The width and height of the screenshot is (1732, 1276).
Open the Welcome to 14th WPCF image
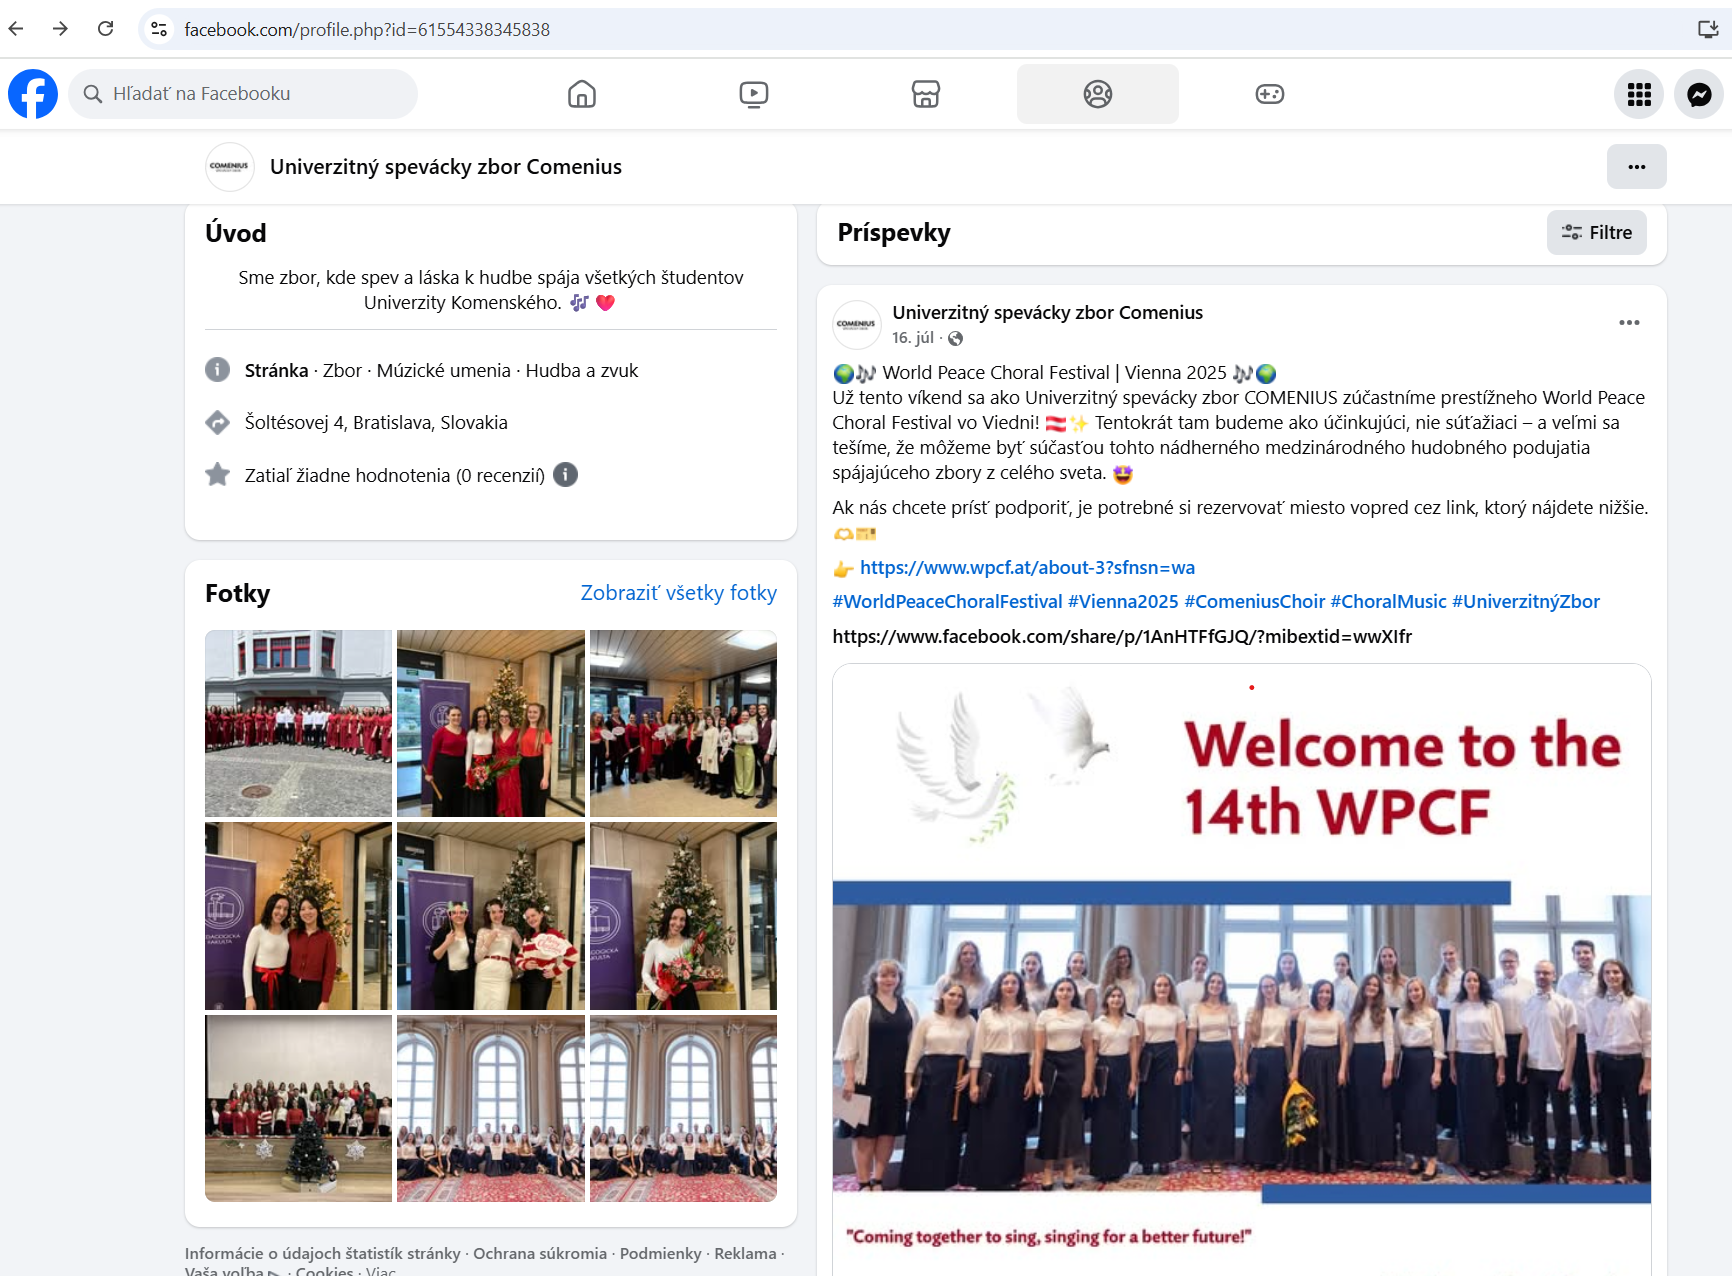(1240, 960)
